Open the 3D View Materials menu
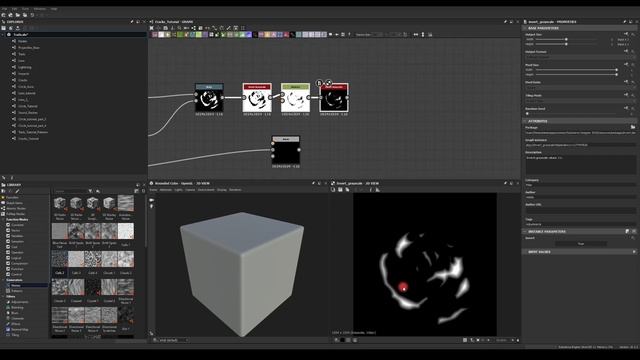Image resolution: width=640 pixels, height=360 pixels. pyautogui.click(x=166, y=190)
